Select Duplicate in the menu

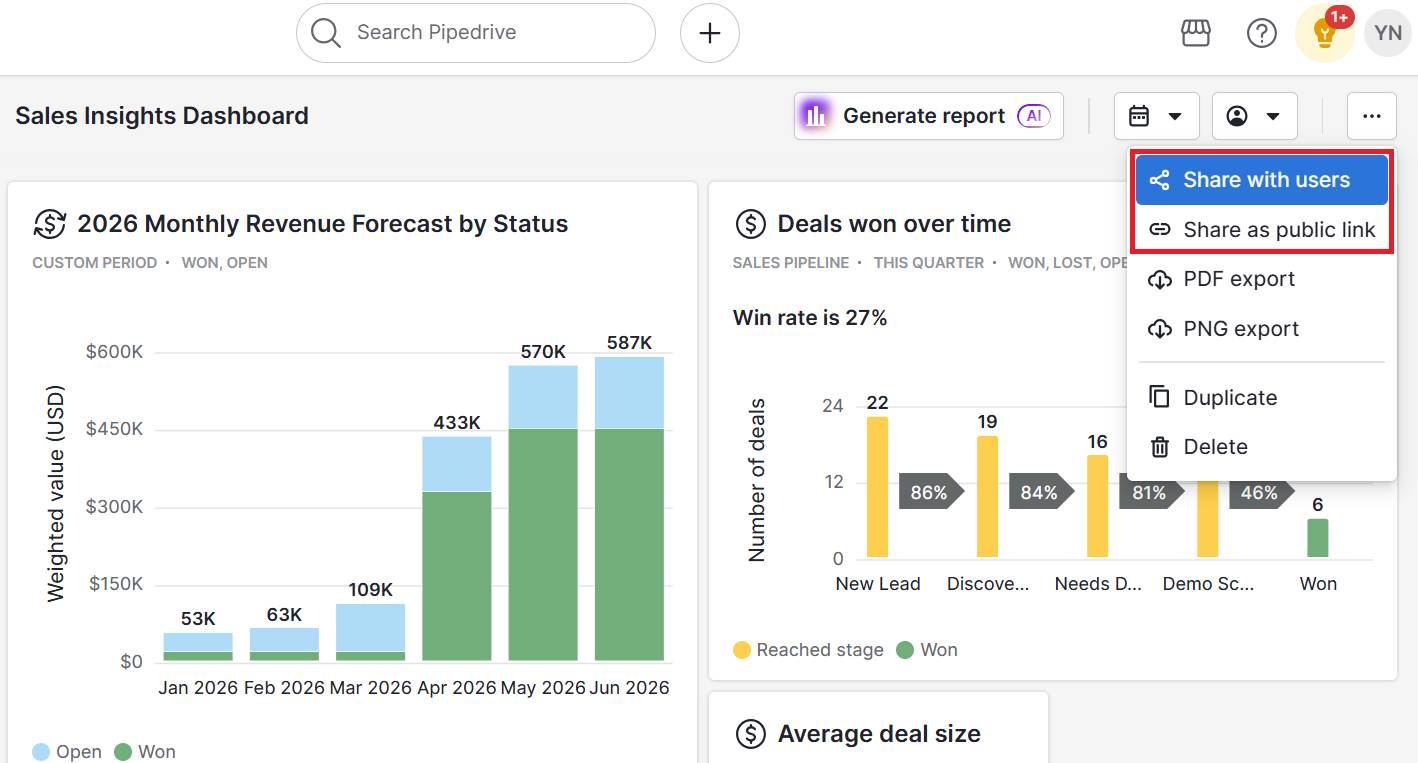point(1262,397)
